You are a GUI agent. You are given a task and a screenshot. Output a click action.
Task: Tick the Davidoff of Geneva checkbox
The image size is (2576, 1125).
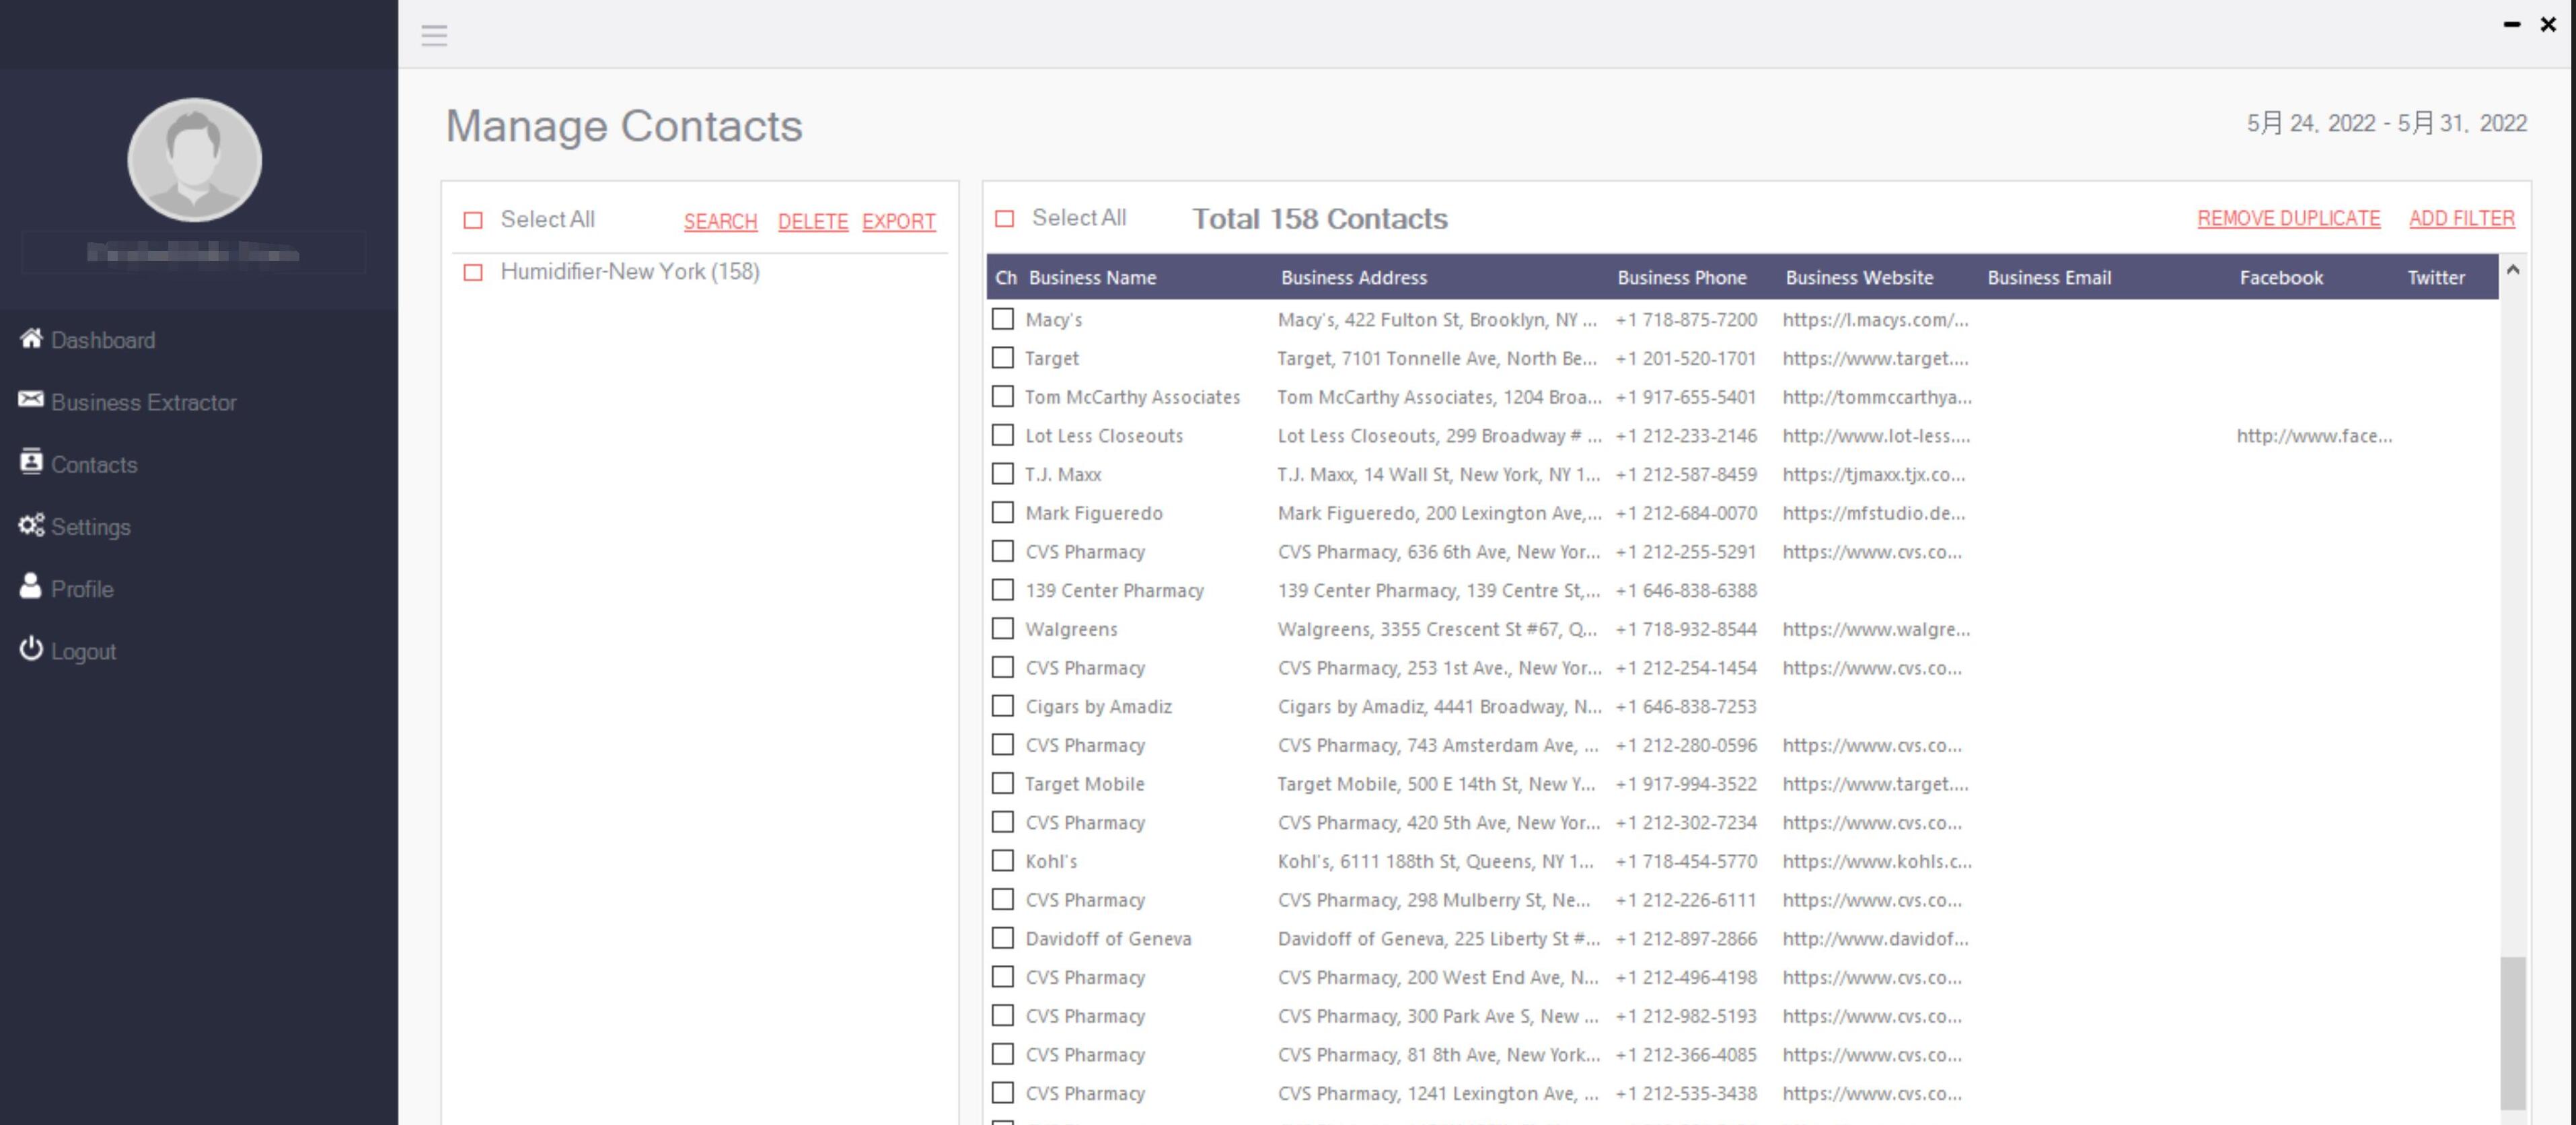(x=1002, y=937)
